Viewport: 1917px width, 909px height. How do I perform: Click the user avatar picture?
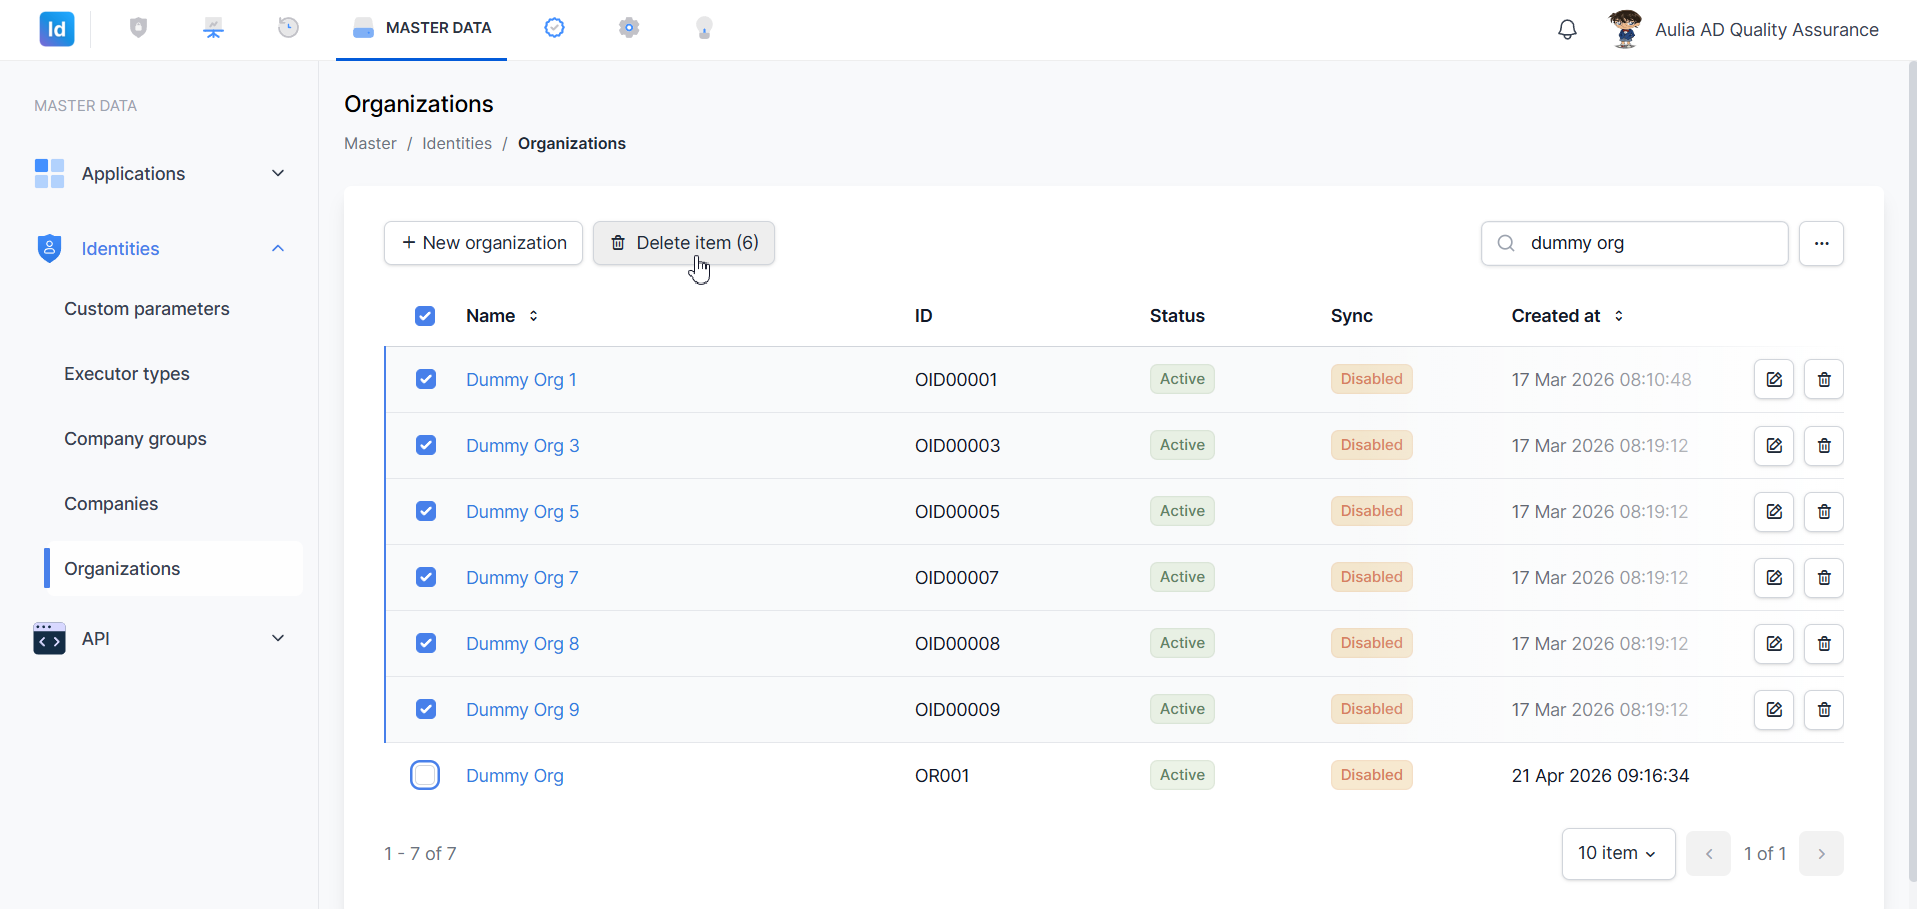(x=1626, y=29)
